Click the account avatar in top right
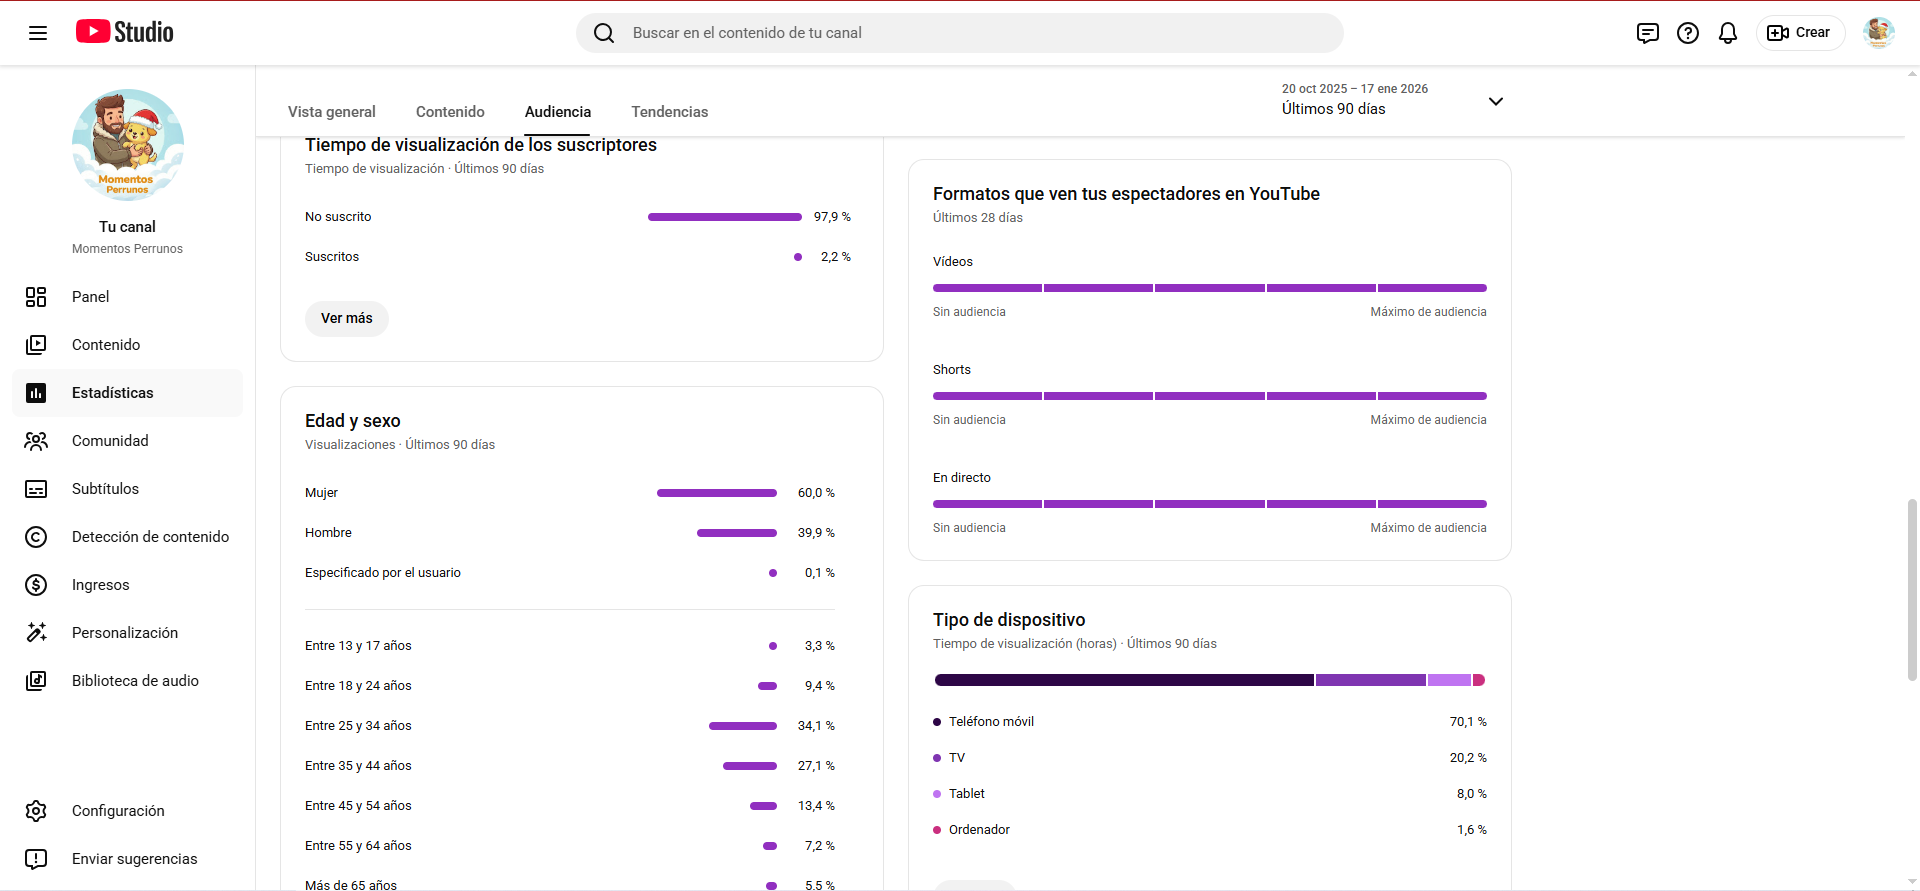This screenshot has width=1920, height=891. [1878, 33]
